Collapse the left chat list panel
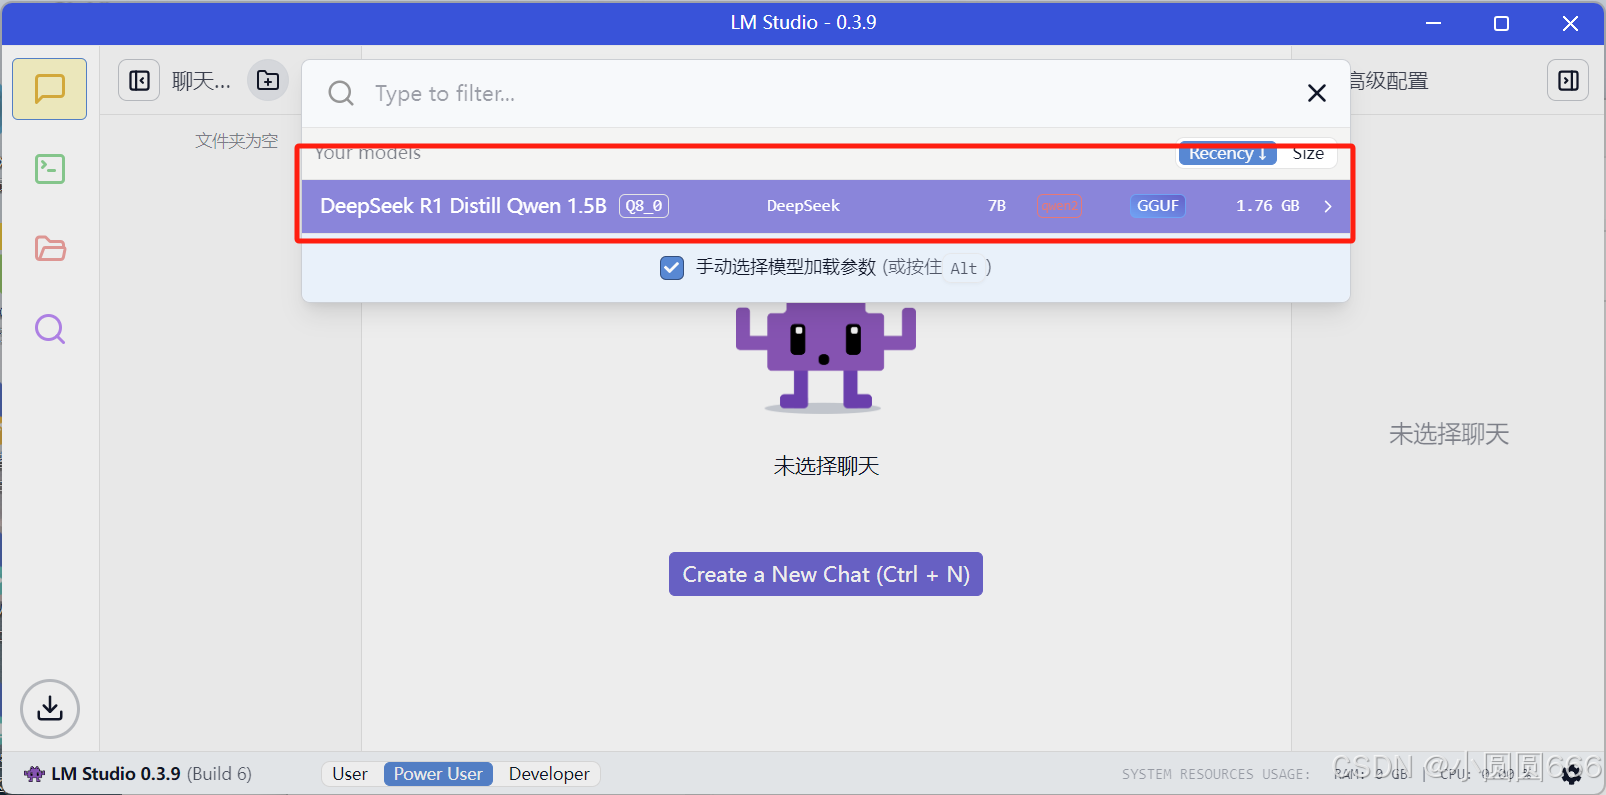 point(139,81)
